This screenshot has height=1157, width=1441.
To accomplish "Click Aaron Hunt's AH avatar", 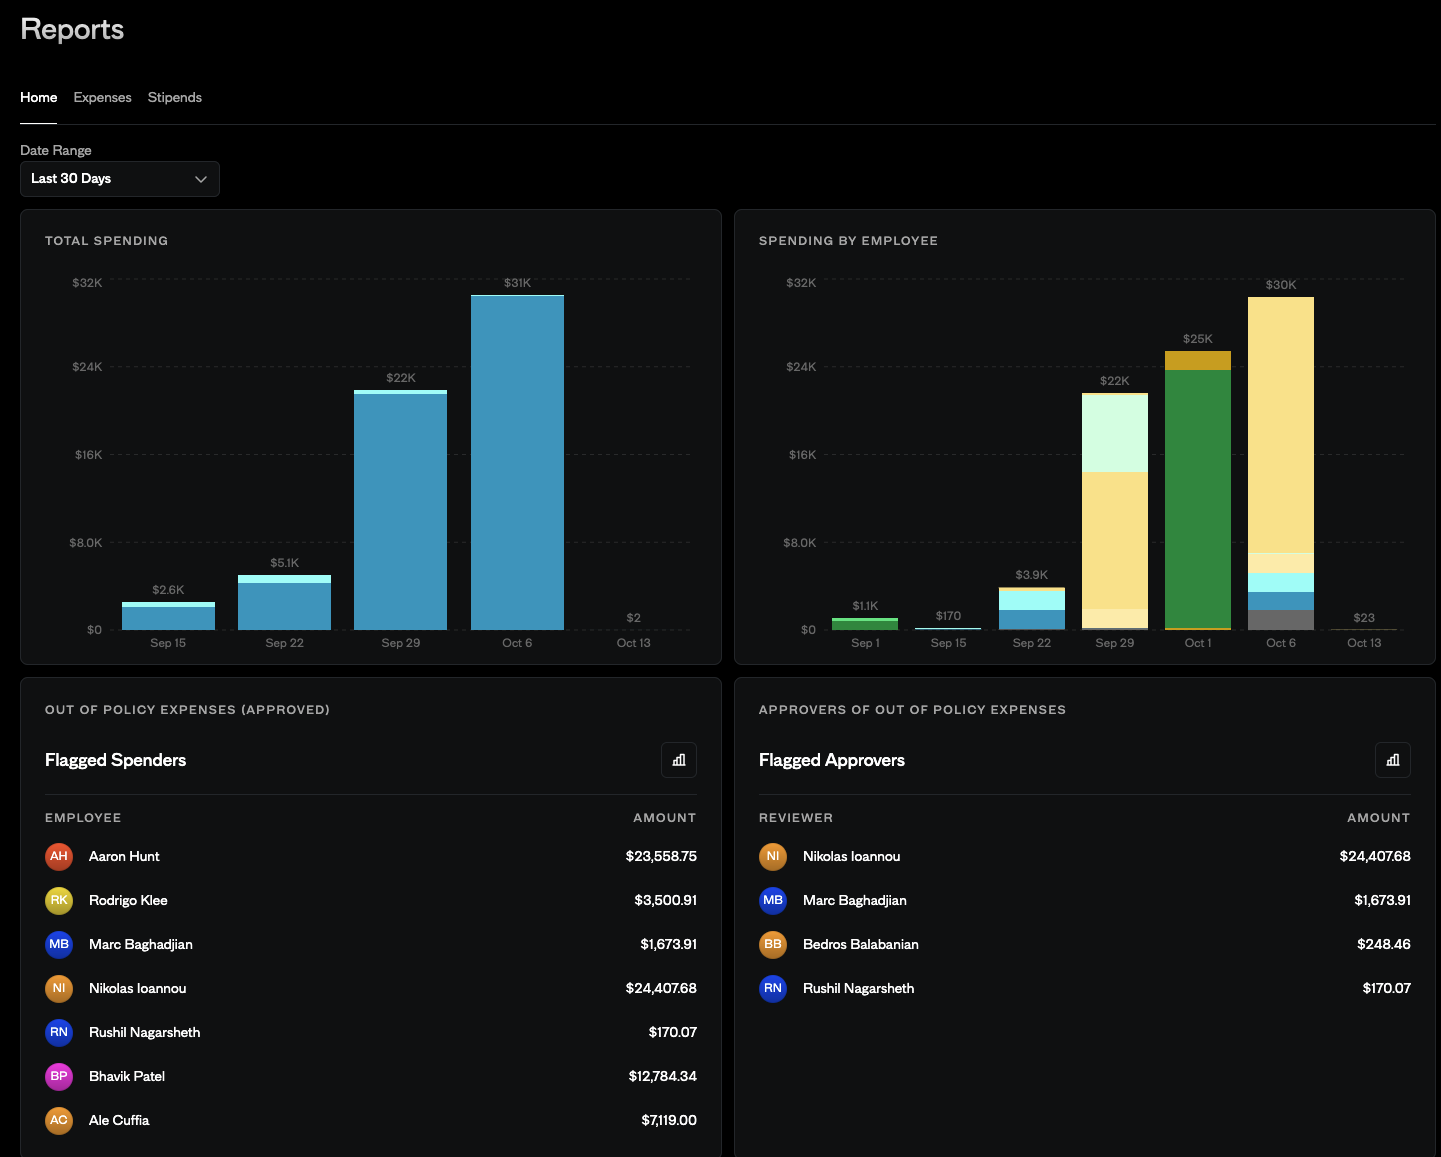I will (x=59, y=856).
